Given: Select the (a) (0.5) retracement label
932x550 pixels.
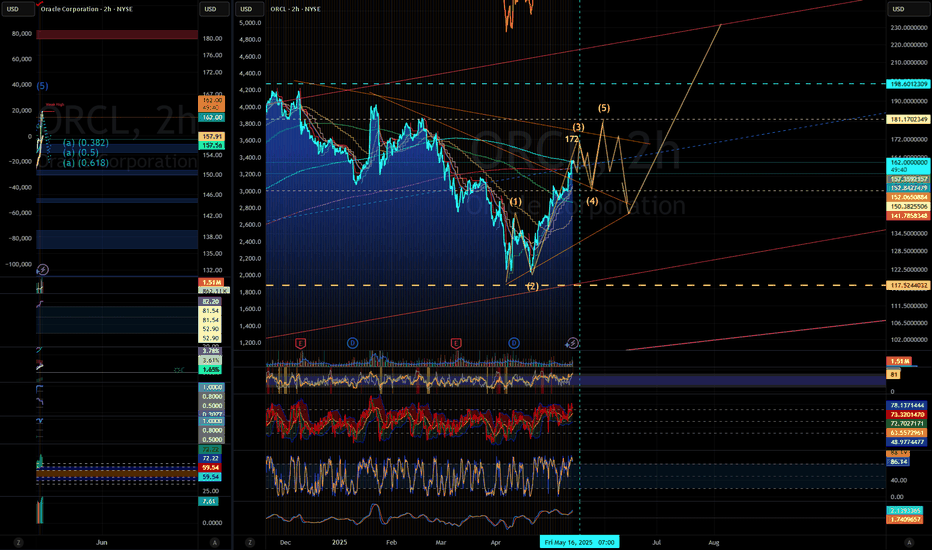Looking at the screenshot, I should click(x=81, y=153).
